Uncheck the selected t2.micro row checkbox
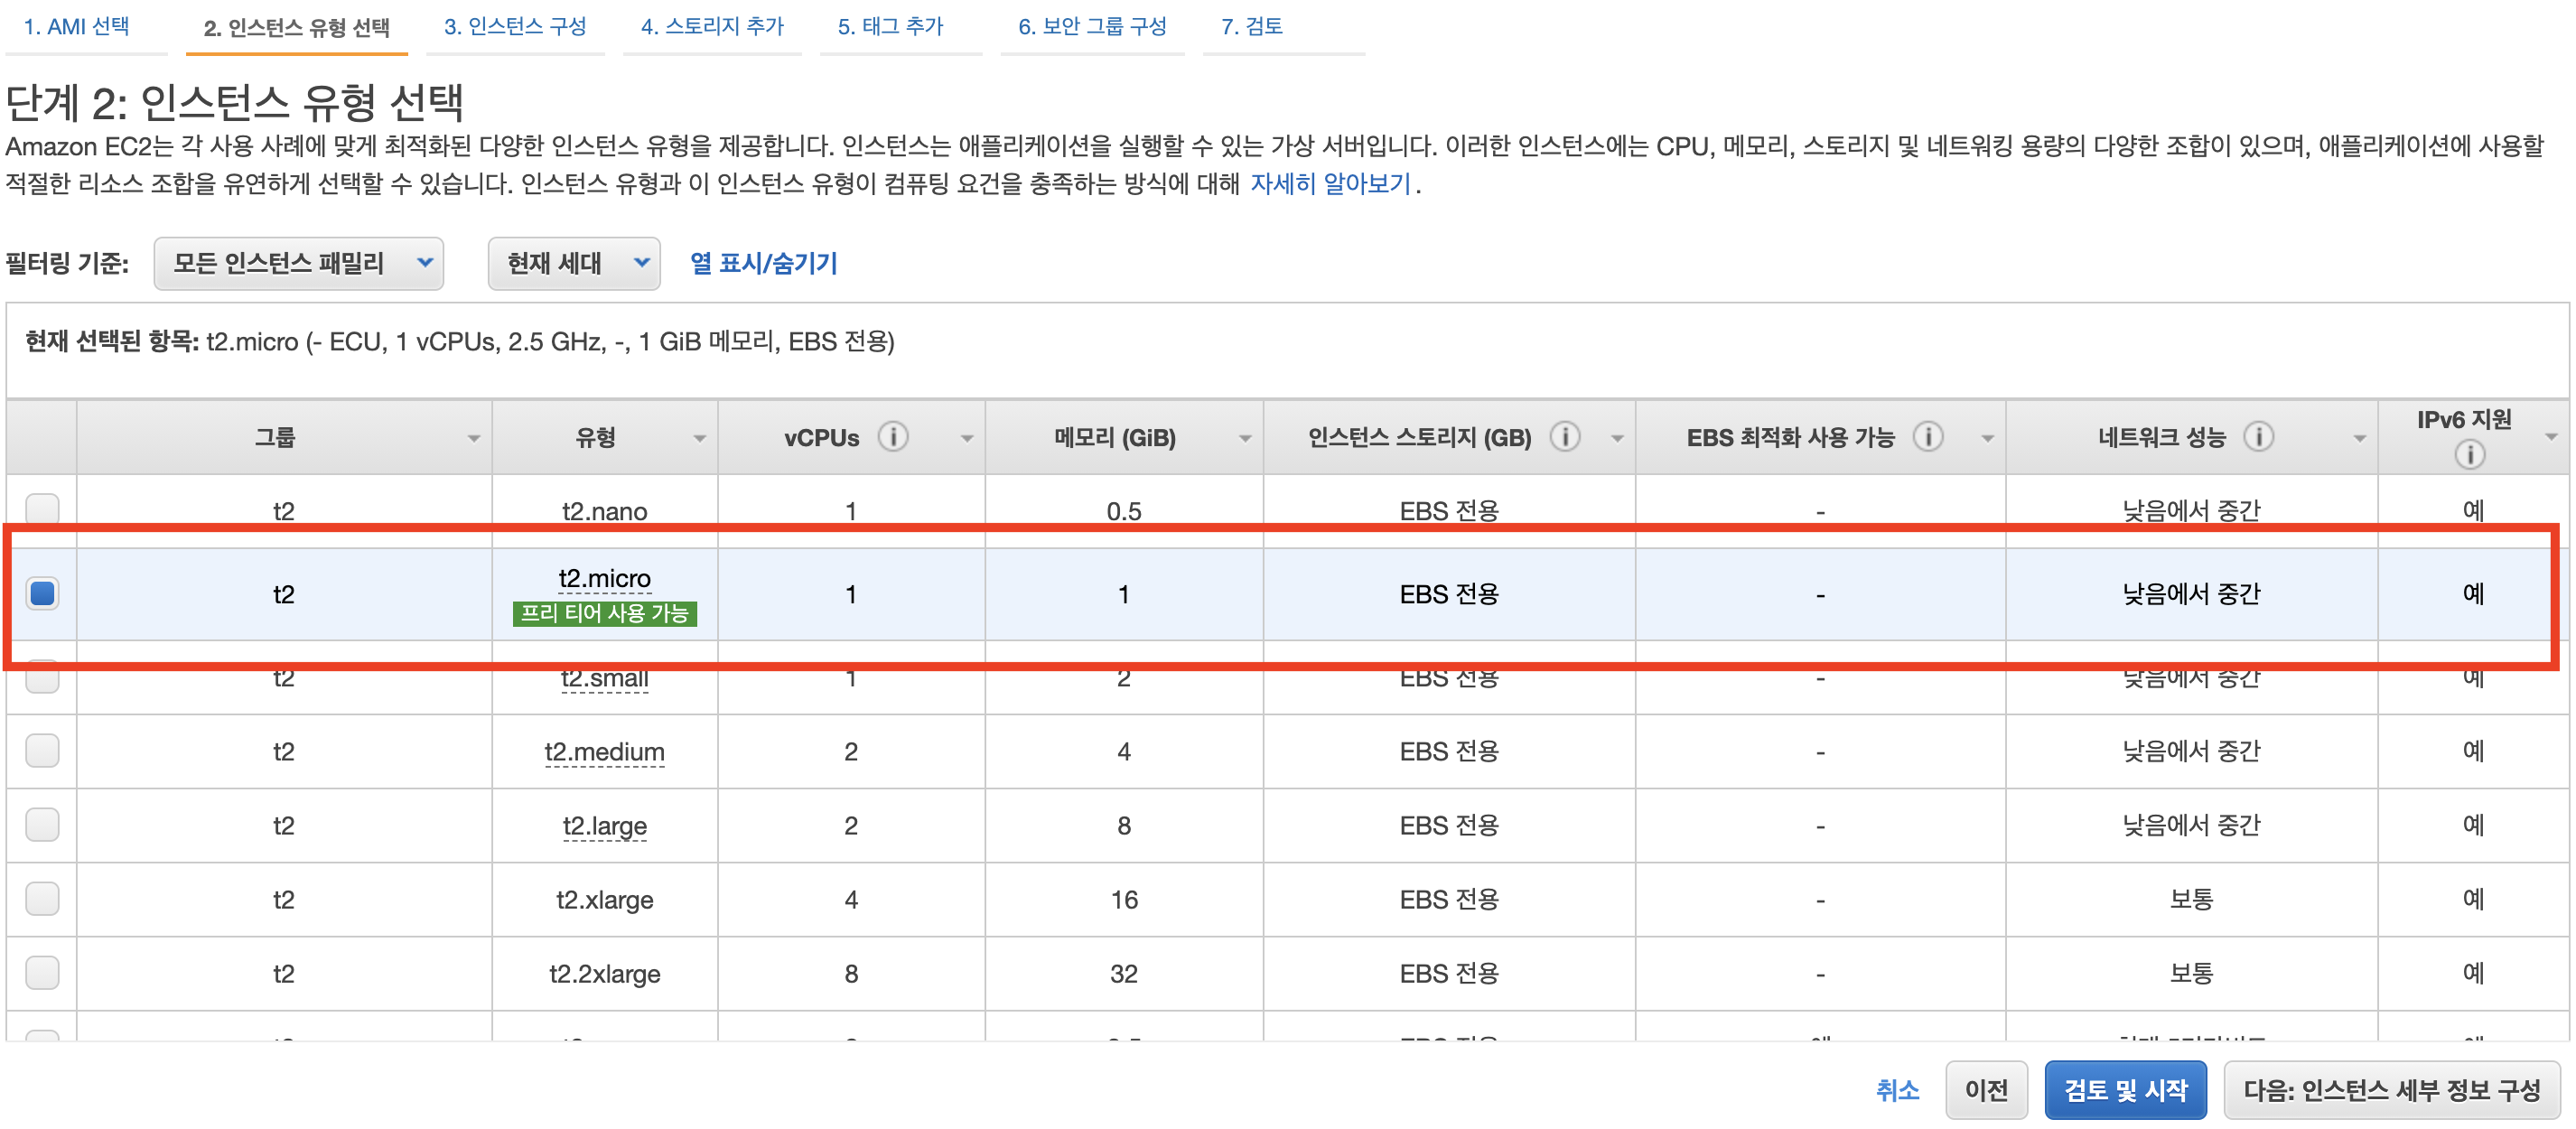The width and height of the screenshot is (2576, 1129). (42, 593)
